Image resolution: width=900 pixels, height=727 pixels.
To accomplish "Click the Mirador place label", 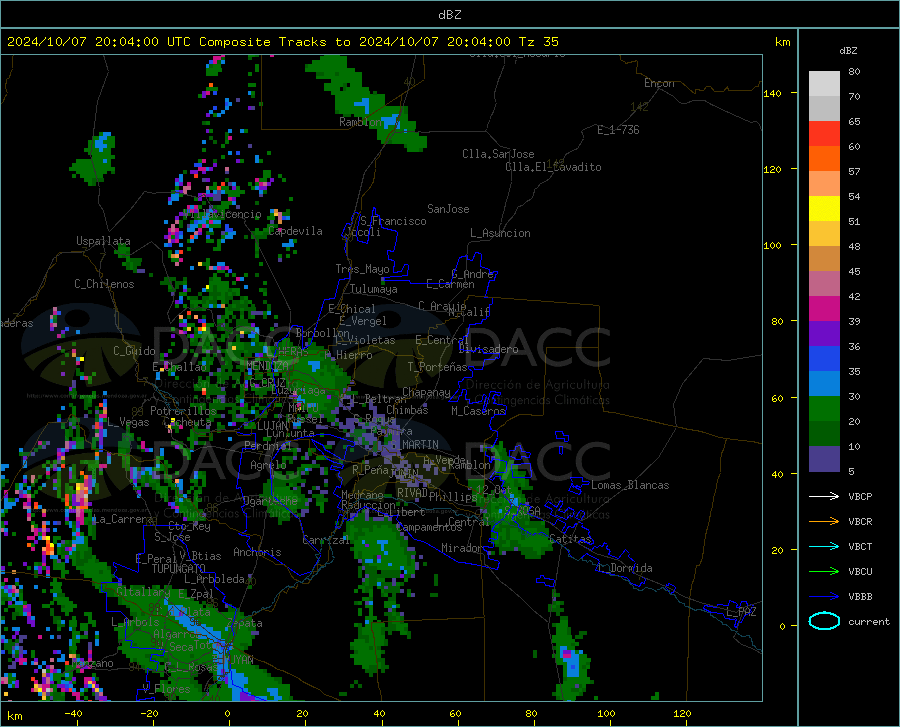I will [462, 548].
